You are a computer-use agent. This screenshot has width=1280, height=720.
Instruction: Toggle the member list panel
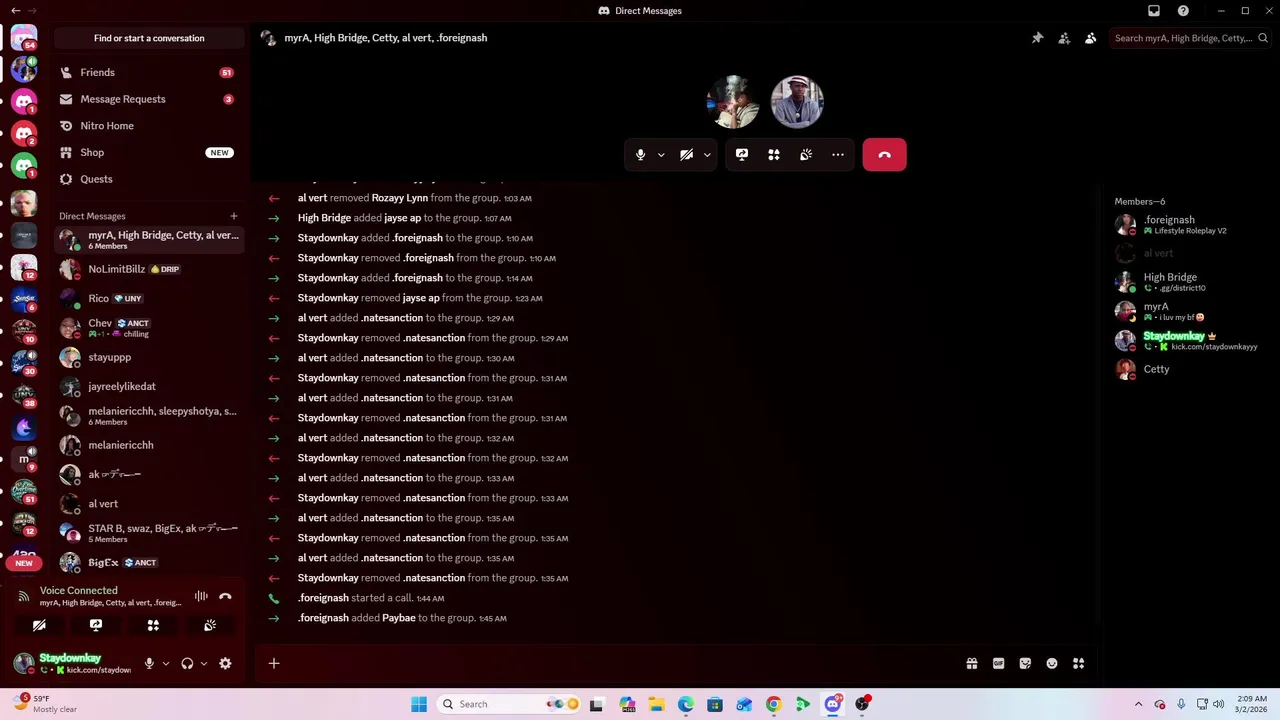pyautogui.click(x=1090, y=38)
